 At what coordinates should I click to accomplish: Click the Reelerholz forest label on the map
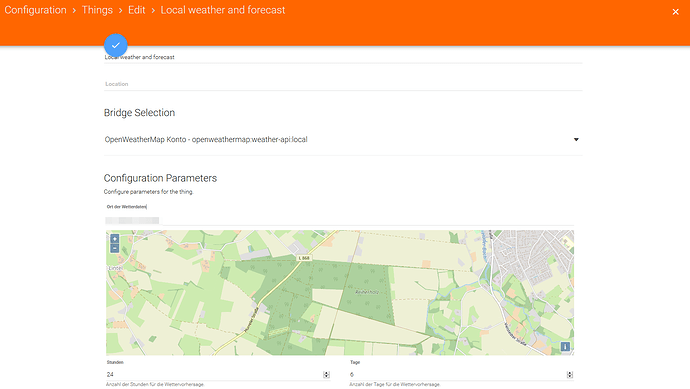tap(367, 292)
